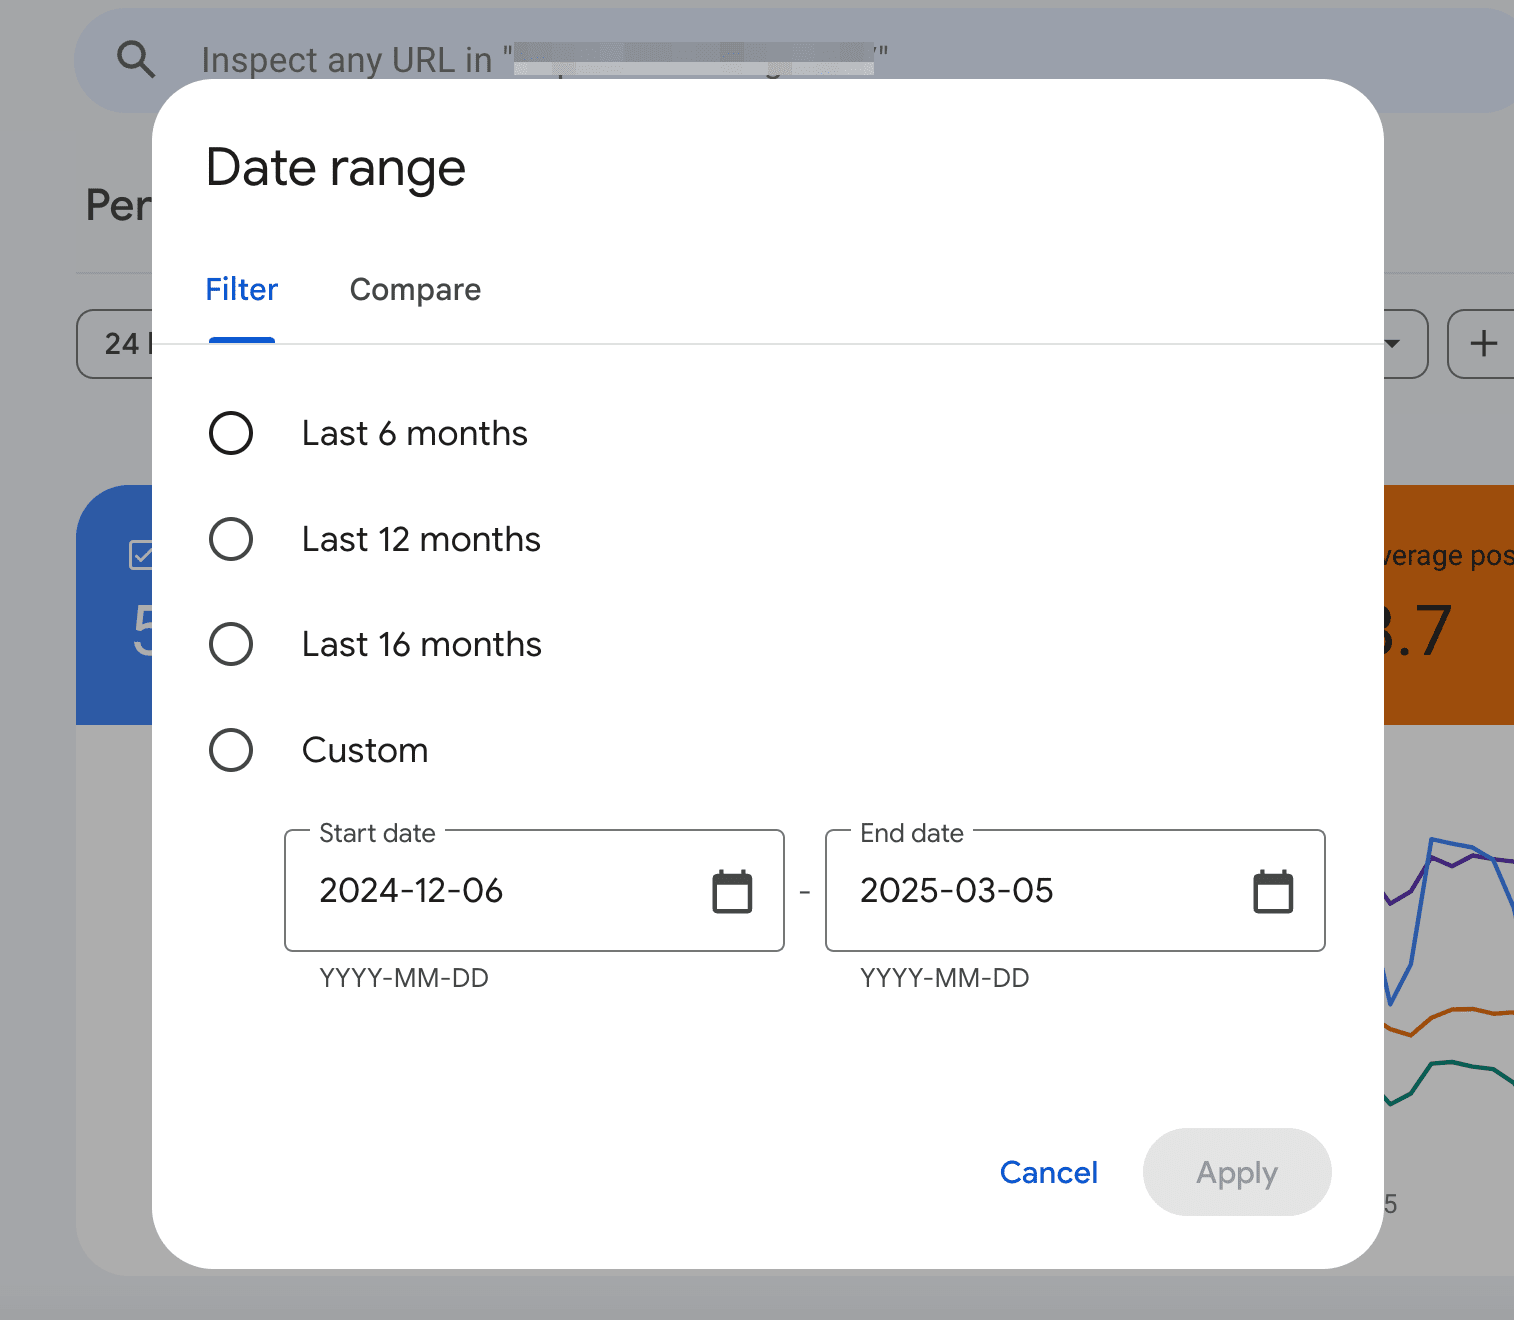Screen dimensions: 1514x1320
Task: Open the dropdown arrow beside the date filter chip
Action: point(1394,344)
